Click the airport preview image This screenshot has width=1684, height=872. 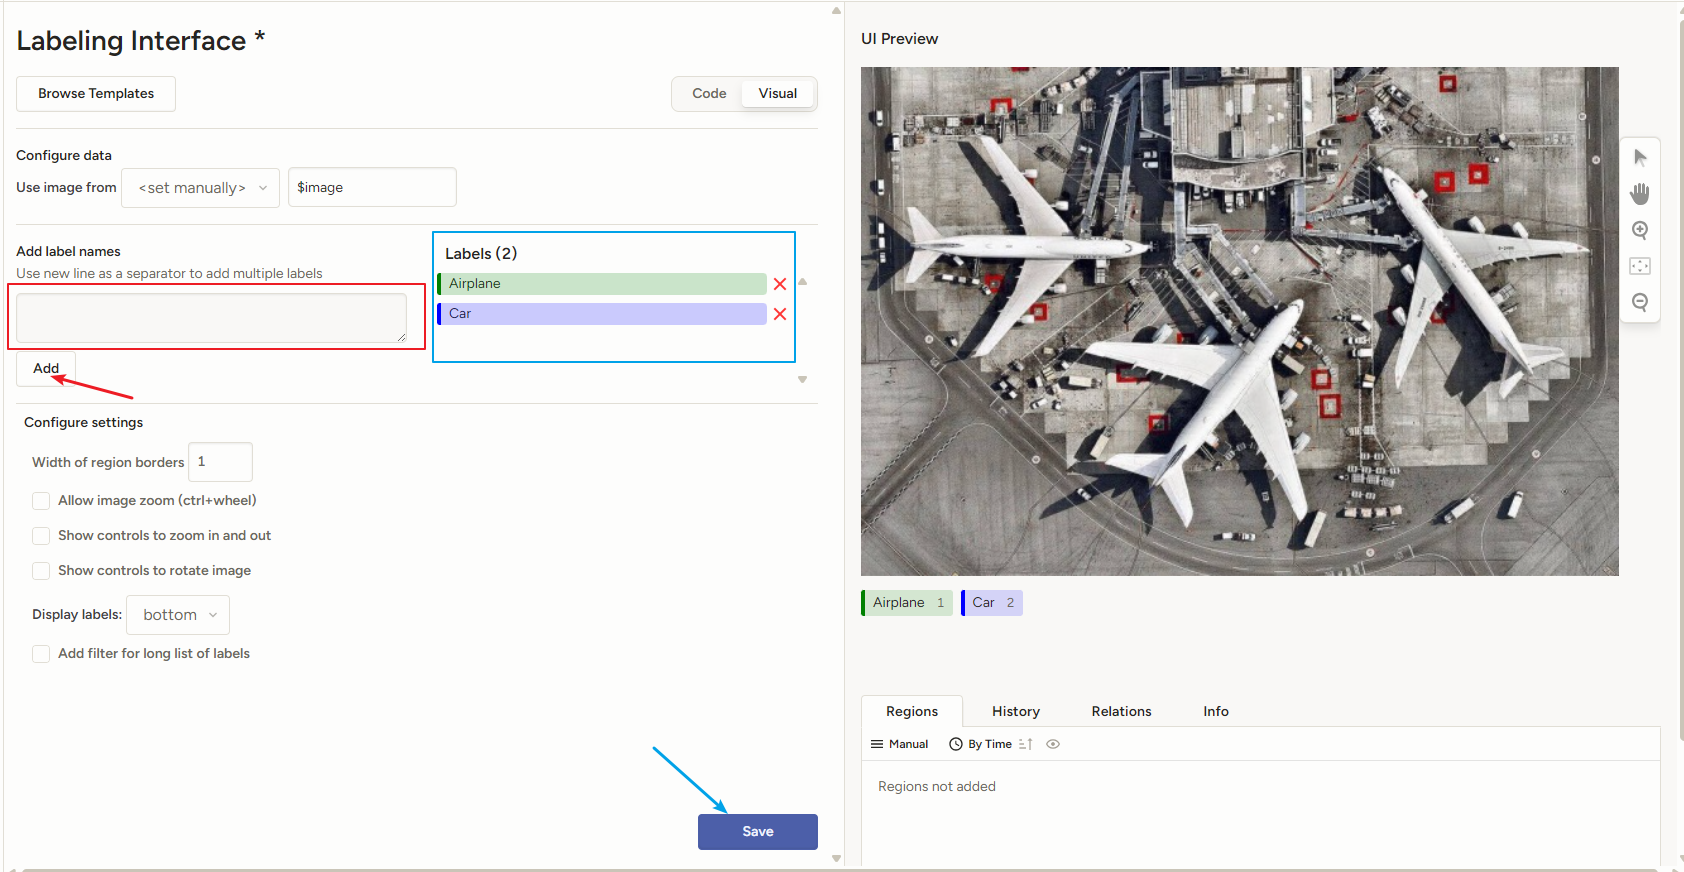[1239, 321]
